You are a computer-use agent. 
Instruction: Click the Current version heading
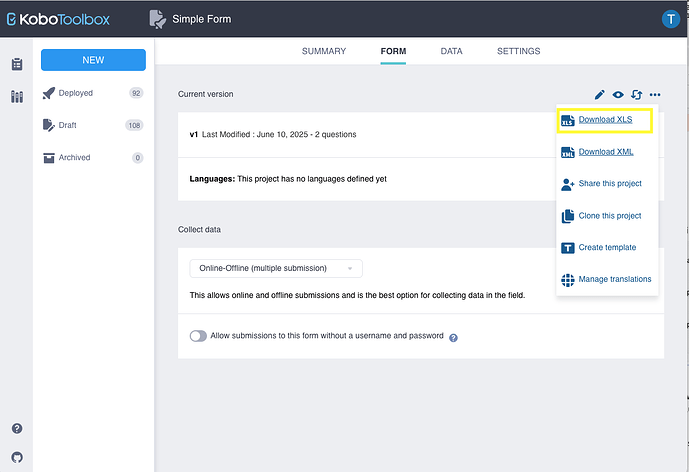click(205, 94)
